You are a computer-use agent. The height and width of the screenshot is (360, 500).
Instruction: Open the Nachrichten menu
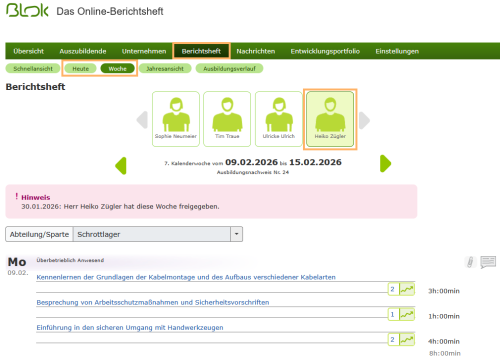[256, 51]
